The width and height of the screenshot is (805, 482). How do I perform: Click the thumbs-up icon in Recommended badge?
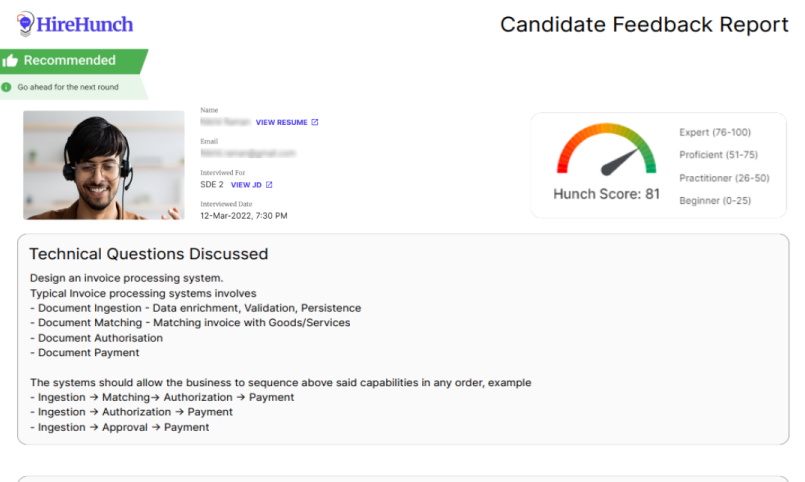(11, 61)
